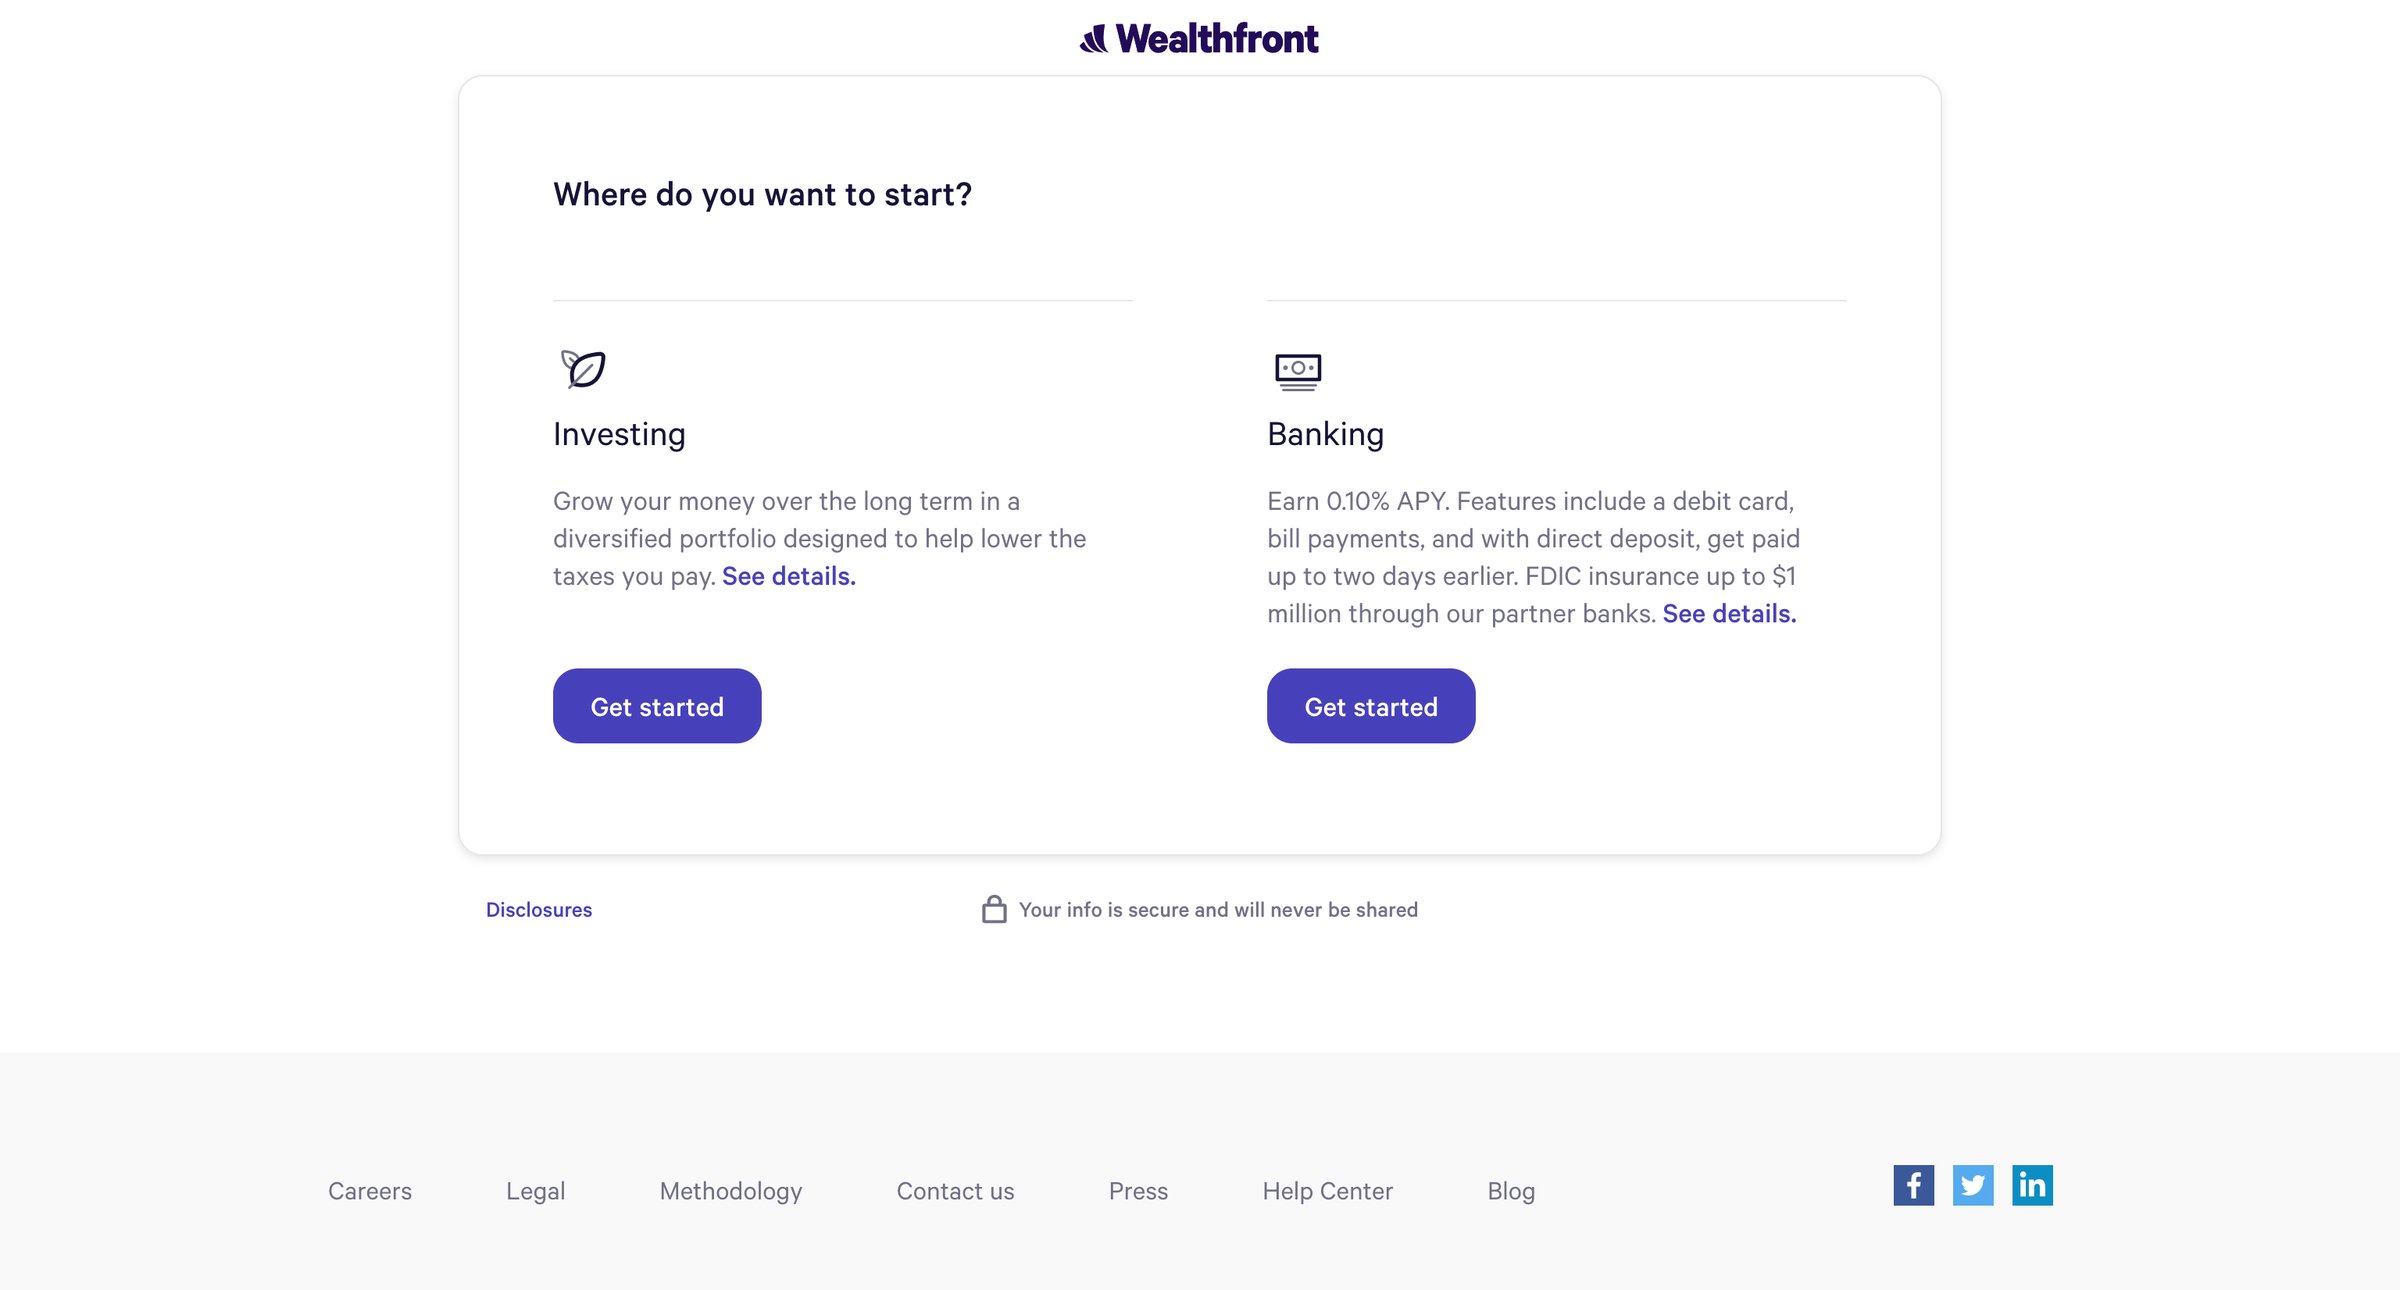Select Contact us in footer
The height and width of the screenshot is (1290, 2400).
pyautogui.click(x=956, y=1191)
